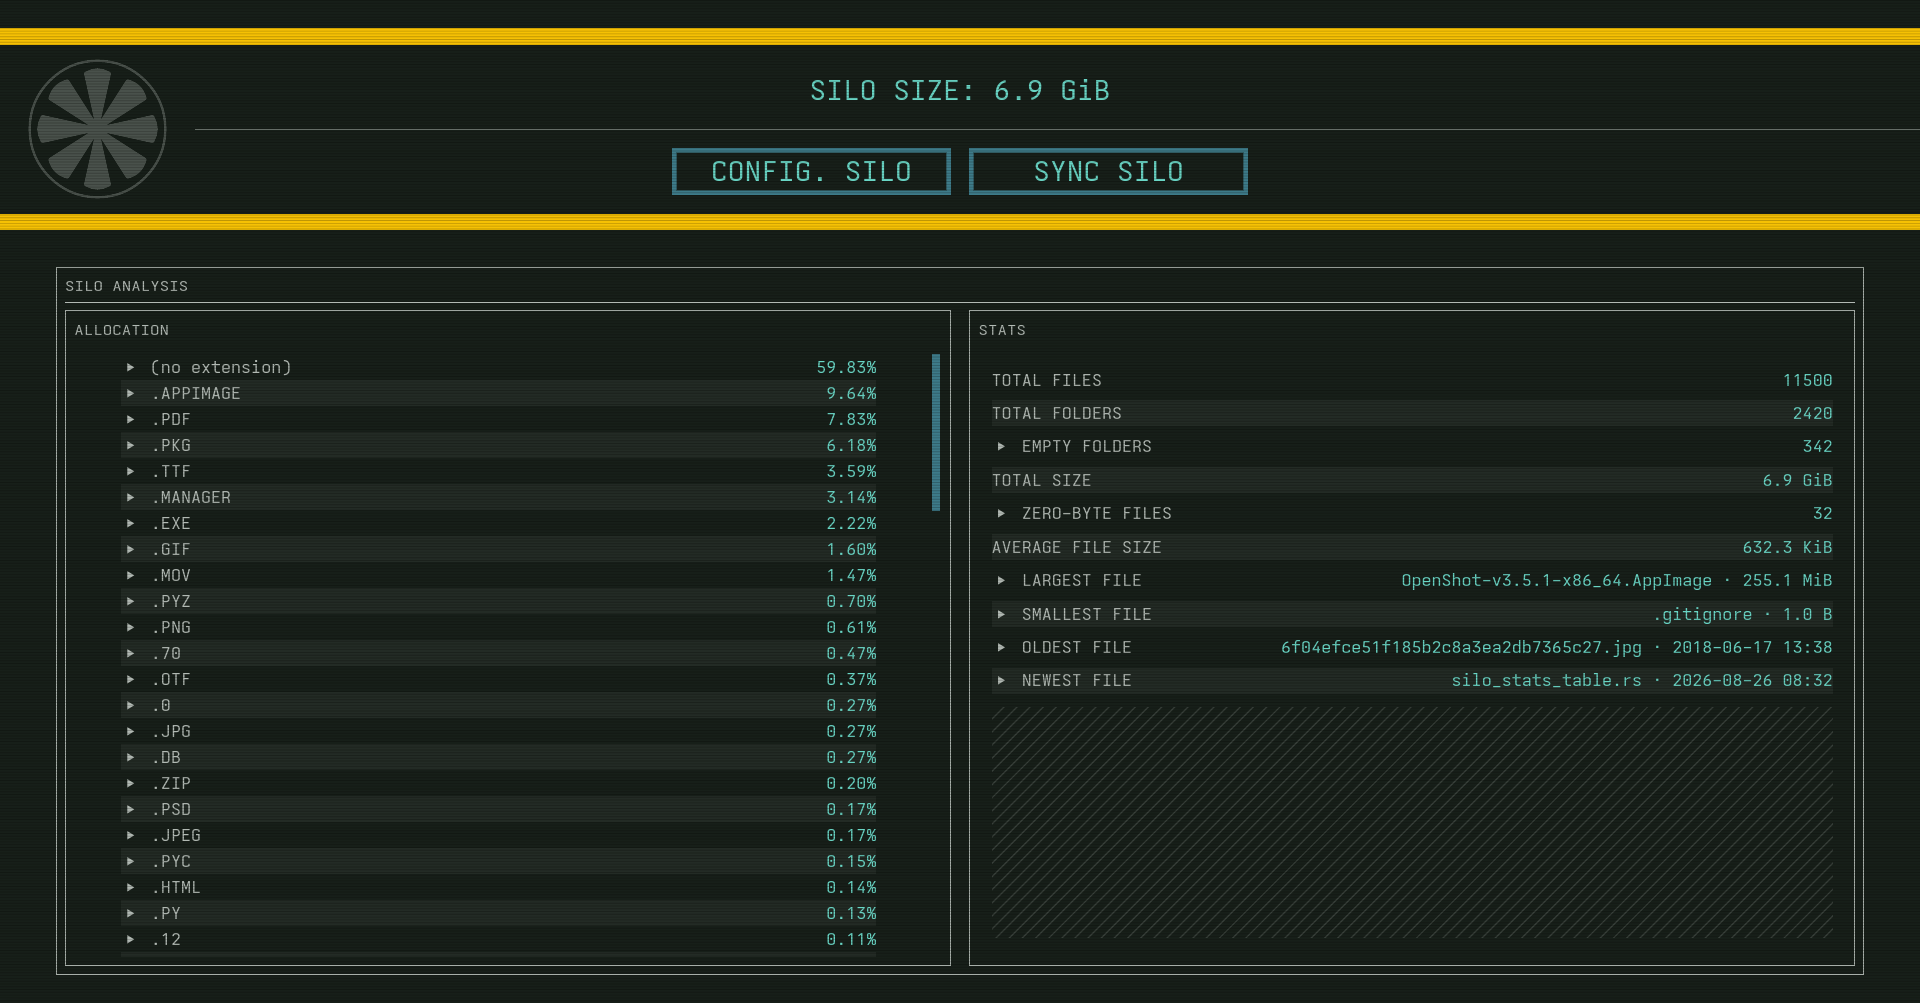Expand the .PYC row arrow
This screenshot has height=1003, width=1920.
pos(131,861)
